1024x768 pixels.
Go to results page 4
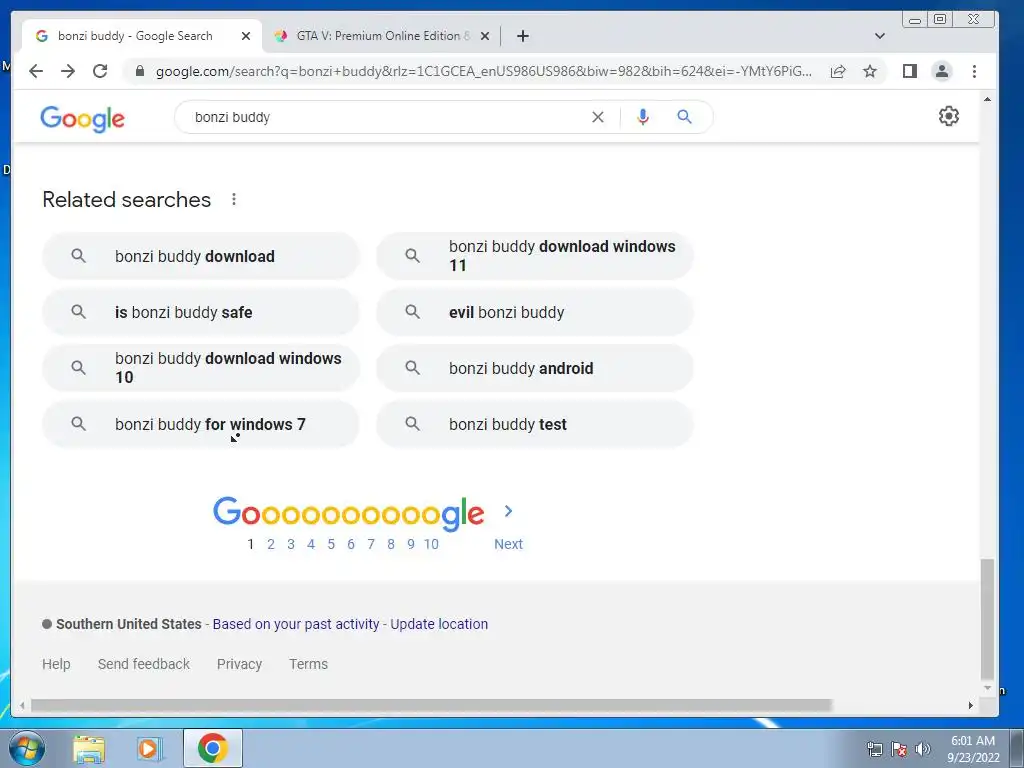click(x=311, y=544)
